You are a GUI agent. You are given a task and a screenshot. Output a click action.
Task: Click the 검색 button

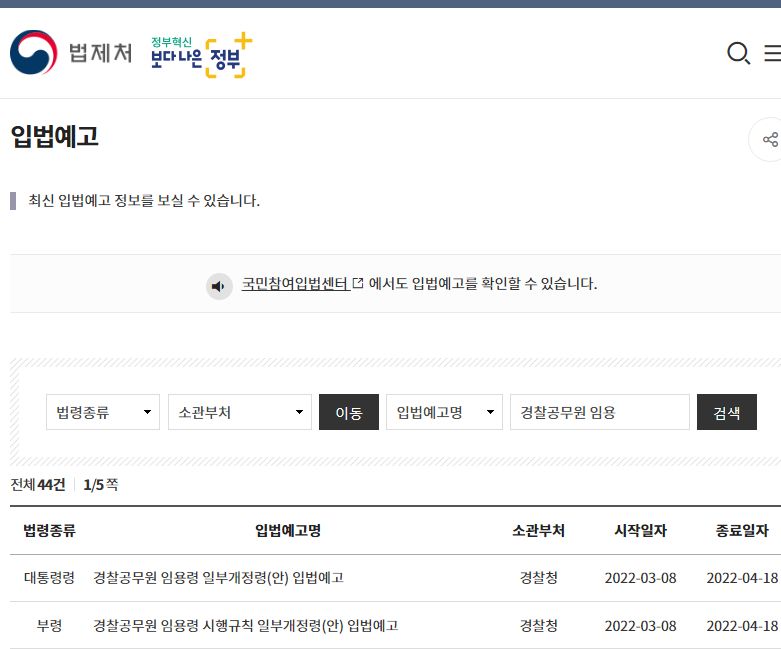pos(727,412)
